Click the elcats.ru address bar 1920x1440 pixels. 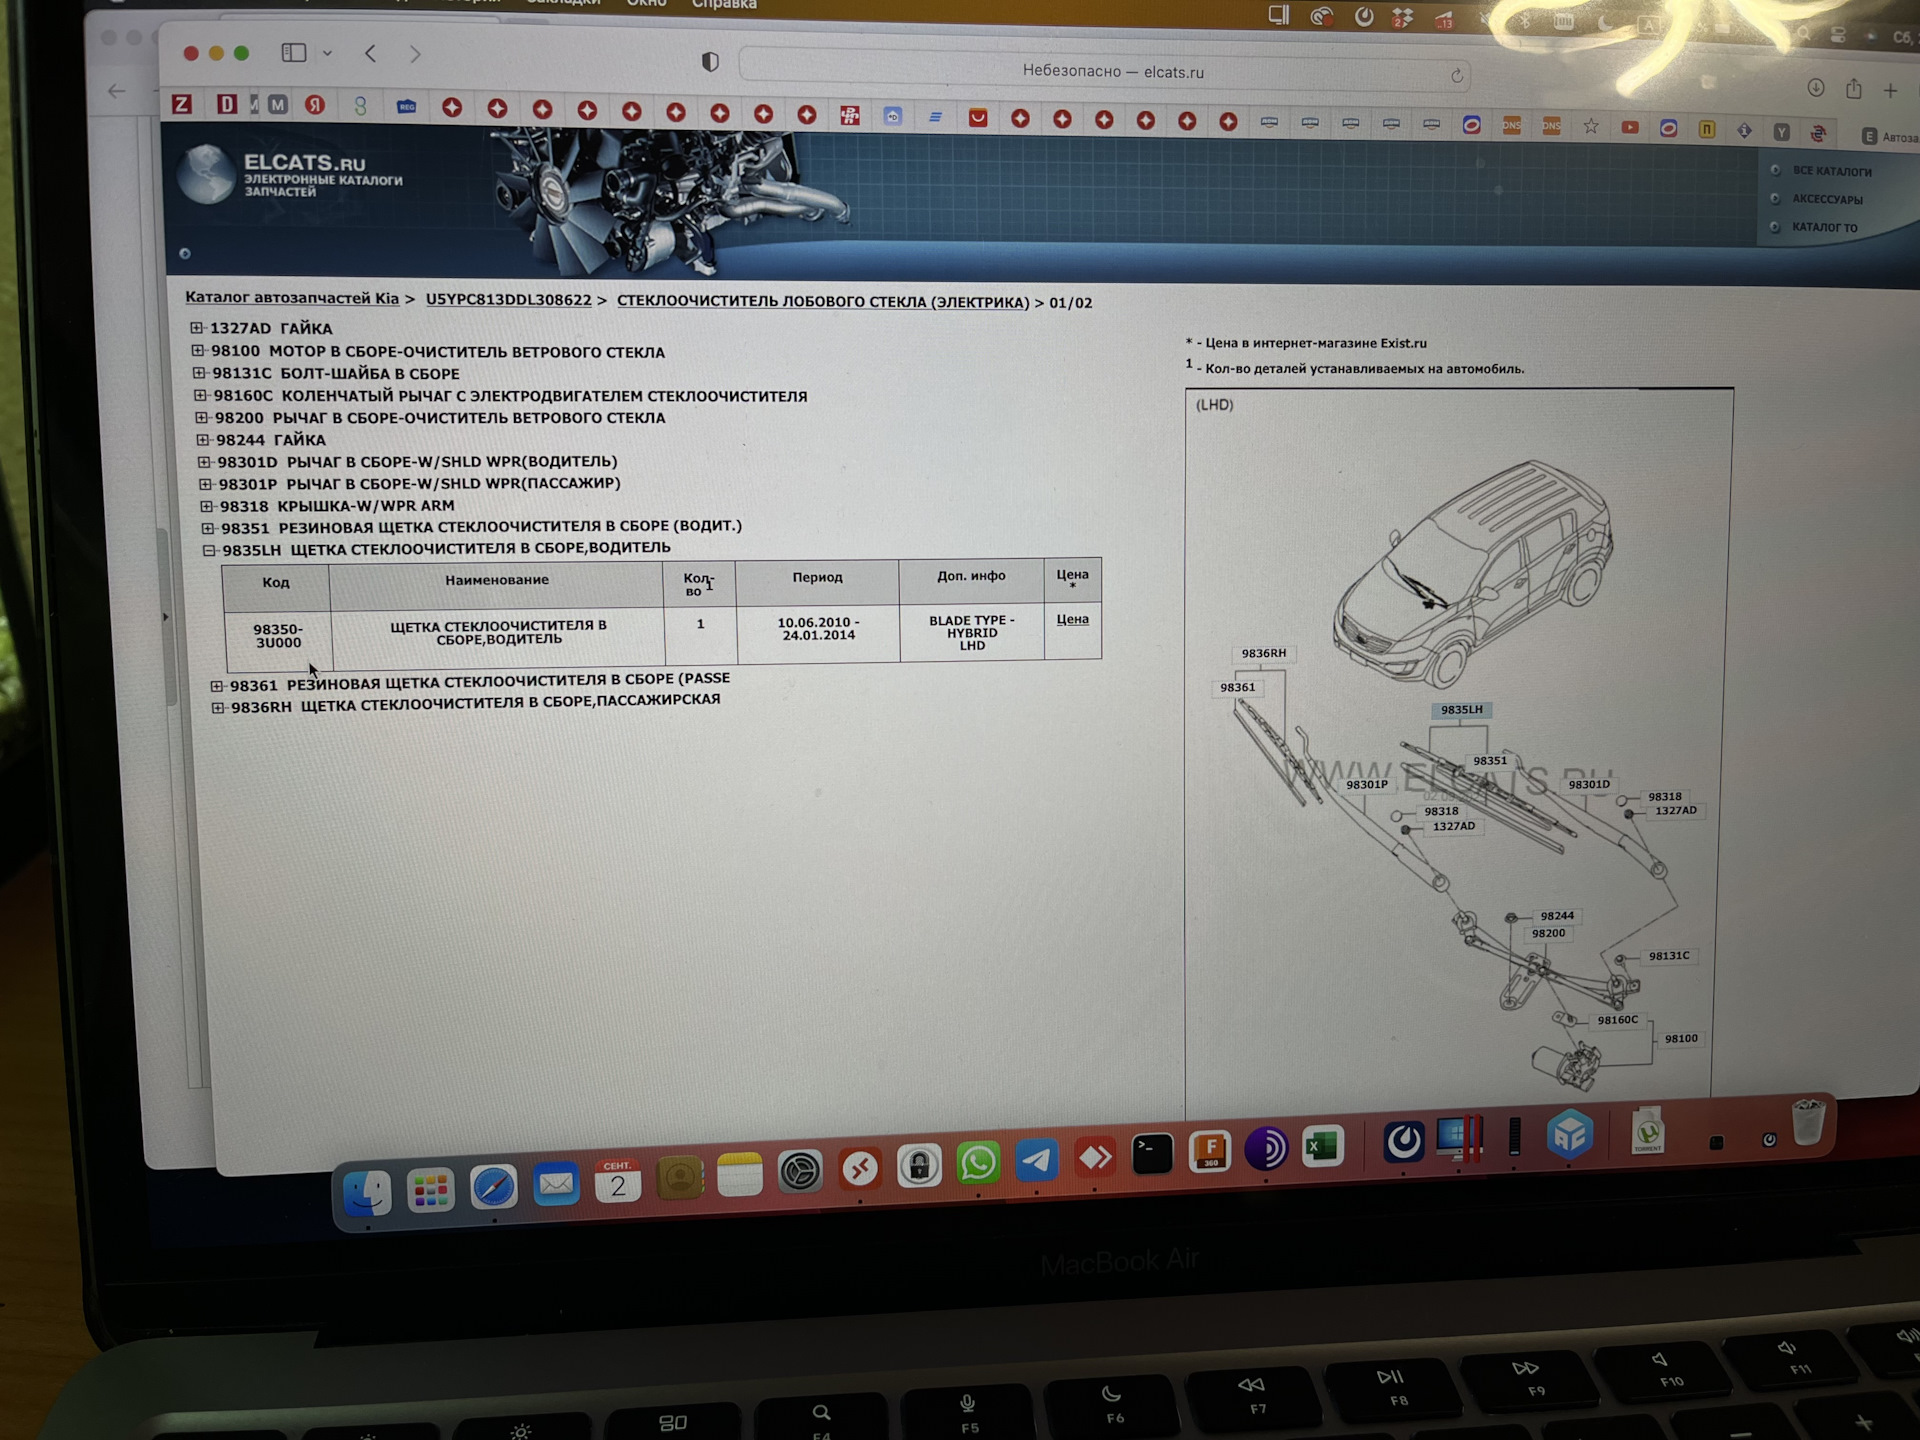click(x=1105, y=72)
